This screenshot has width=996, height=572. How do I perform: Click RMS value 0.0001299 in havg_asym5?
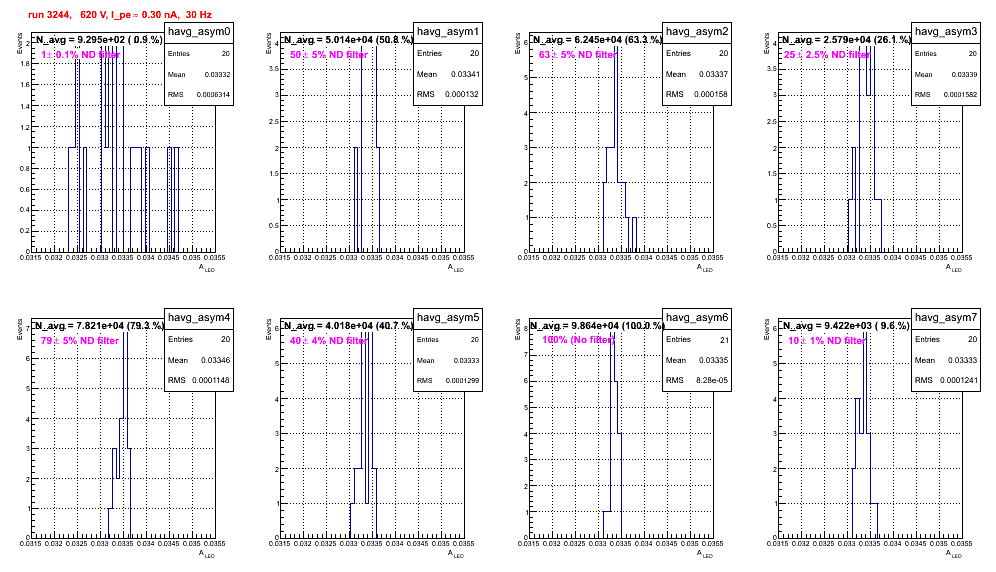(462, 381)
